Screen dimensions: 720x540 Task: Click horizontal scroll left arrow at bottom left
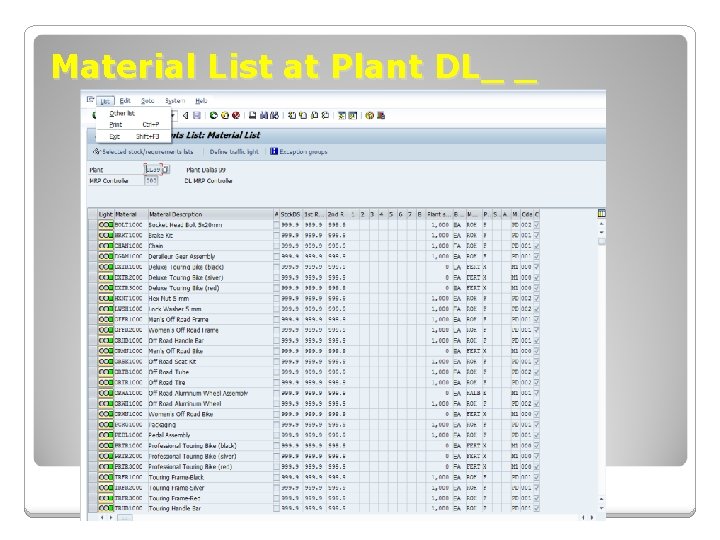[x=102, y=518]
